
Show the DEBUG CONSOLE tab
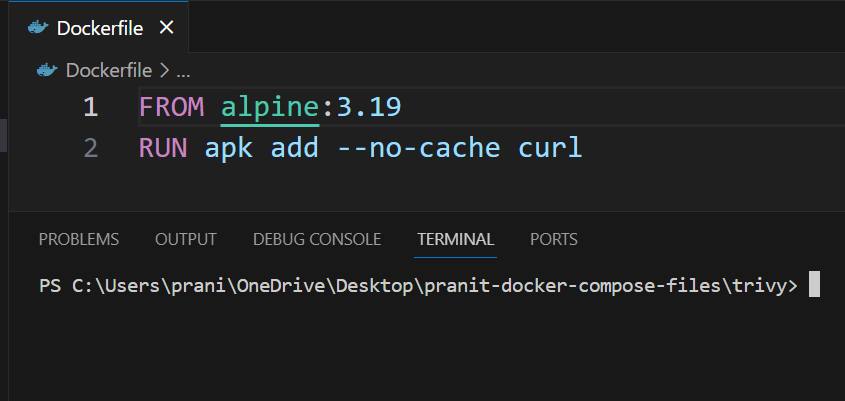point(317,239)
